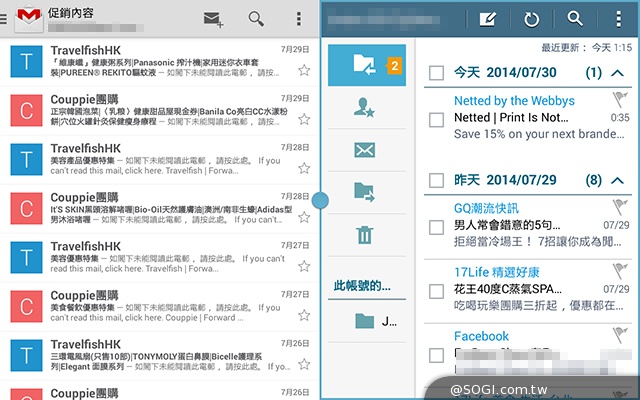
Task: Compose new mail in Gmail
Action: [x=213, y=19]
